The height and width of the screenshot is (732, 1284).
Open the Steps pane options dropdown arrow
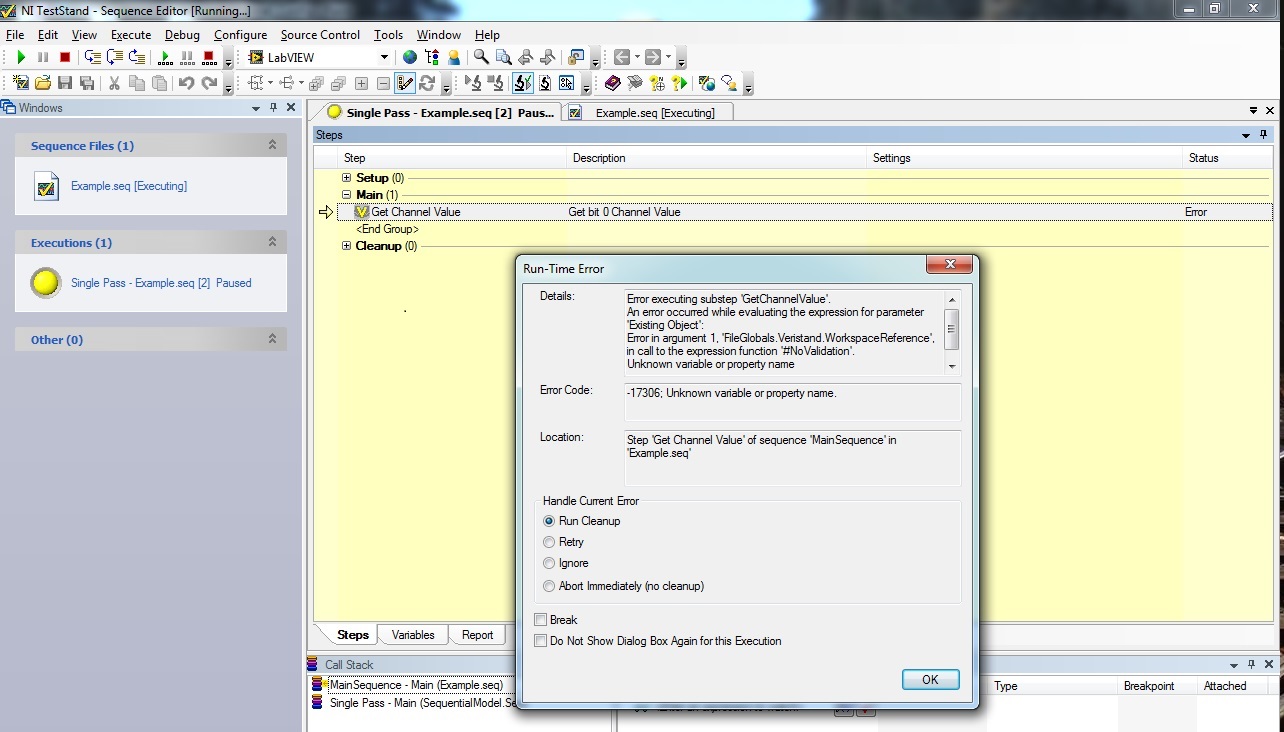click(x=1246, y=135)
